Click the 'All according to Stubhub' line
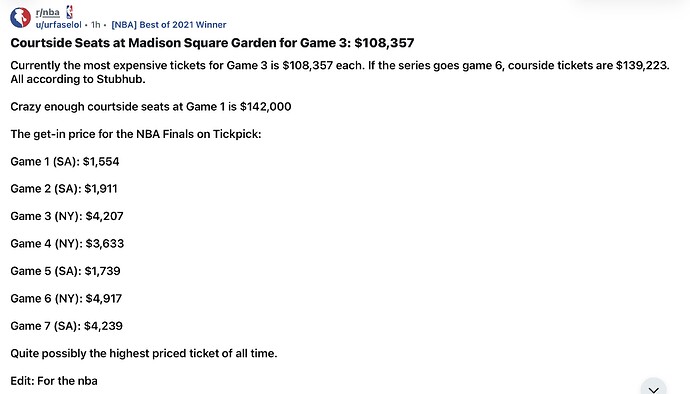 tap(78, 79)
